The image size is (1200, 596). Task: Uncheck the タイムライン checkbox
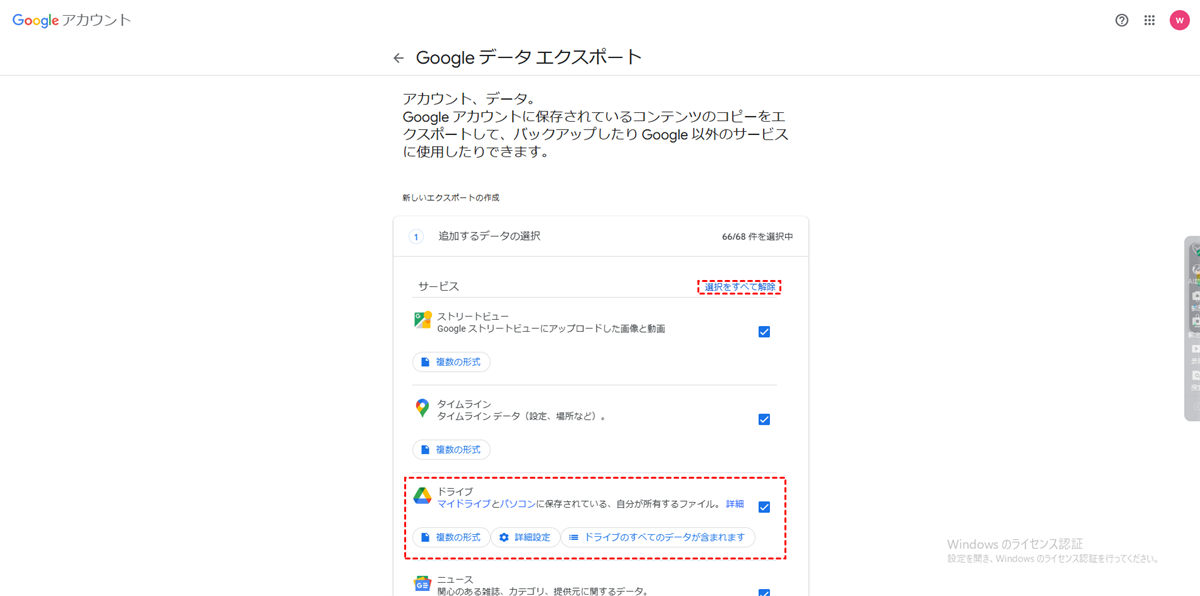pos(764,420)
